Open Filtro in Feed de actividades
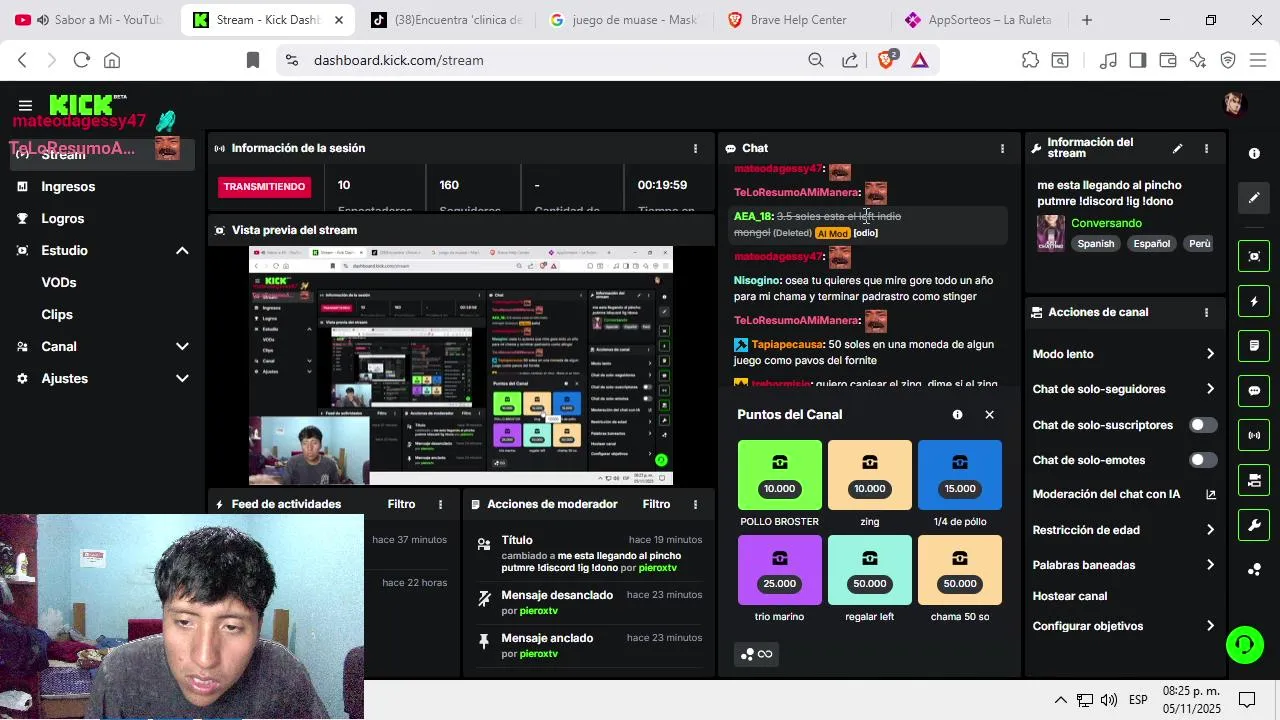Viewport: 1280px width, 720px height. tap(401, 504)
